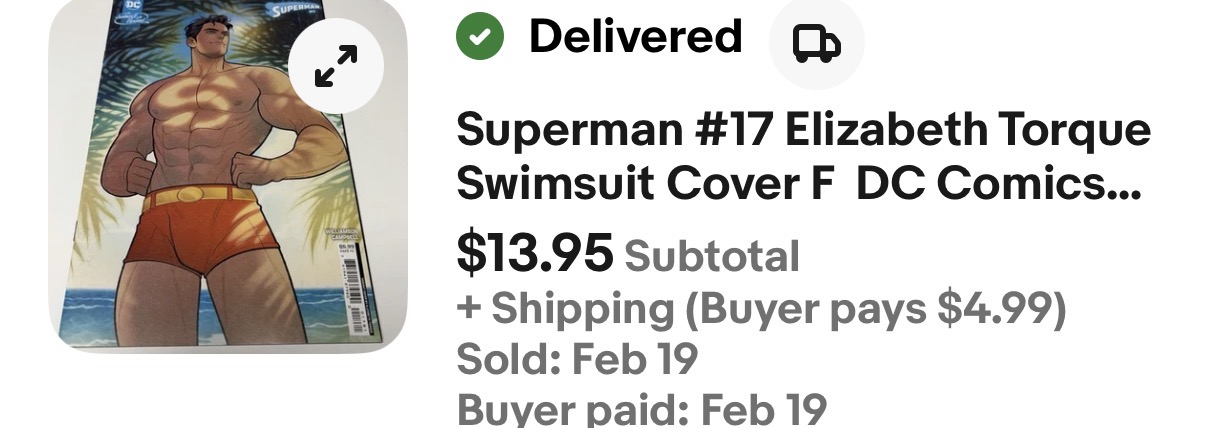This screenshot has width=1206, height=428.
Task: Click the Buyer paid: Feb 19 date
Action: (x=641, y=409)
